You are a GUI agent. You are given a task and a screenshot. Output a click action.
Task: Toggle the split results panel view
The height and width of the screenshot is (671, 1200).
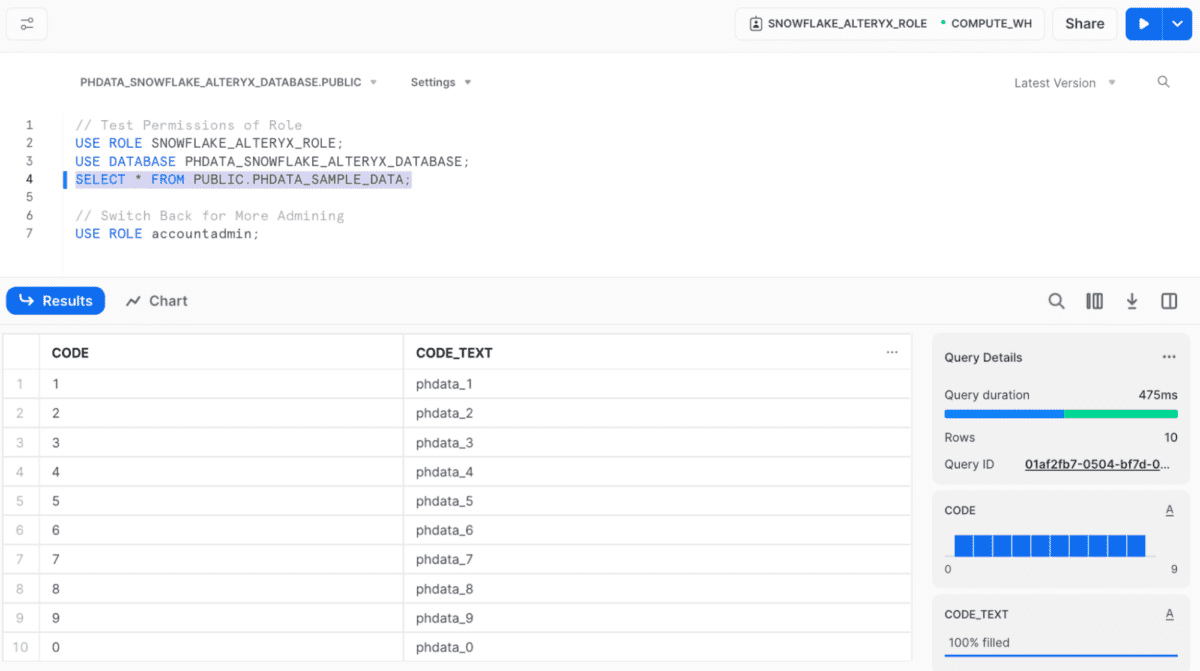pos(1168,300)
